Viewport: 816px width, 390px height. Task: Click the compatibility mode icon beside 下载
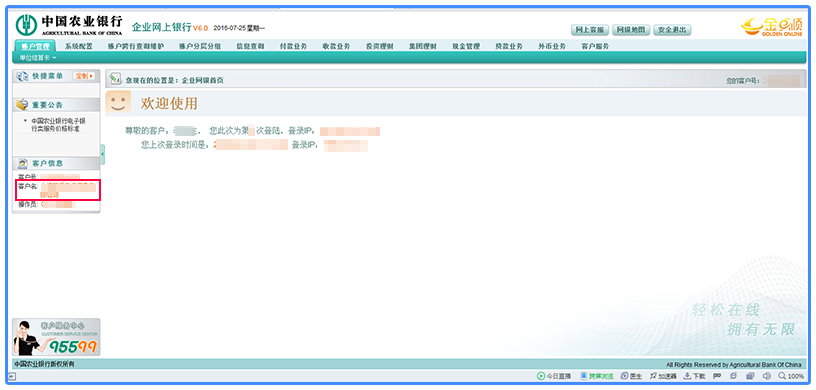717,376
